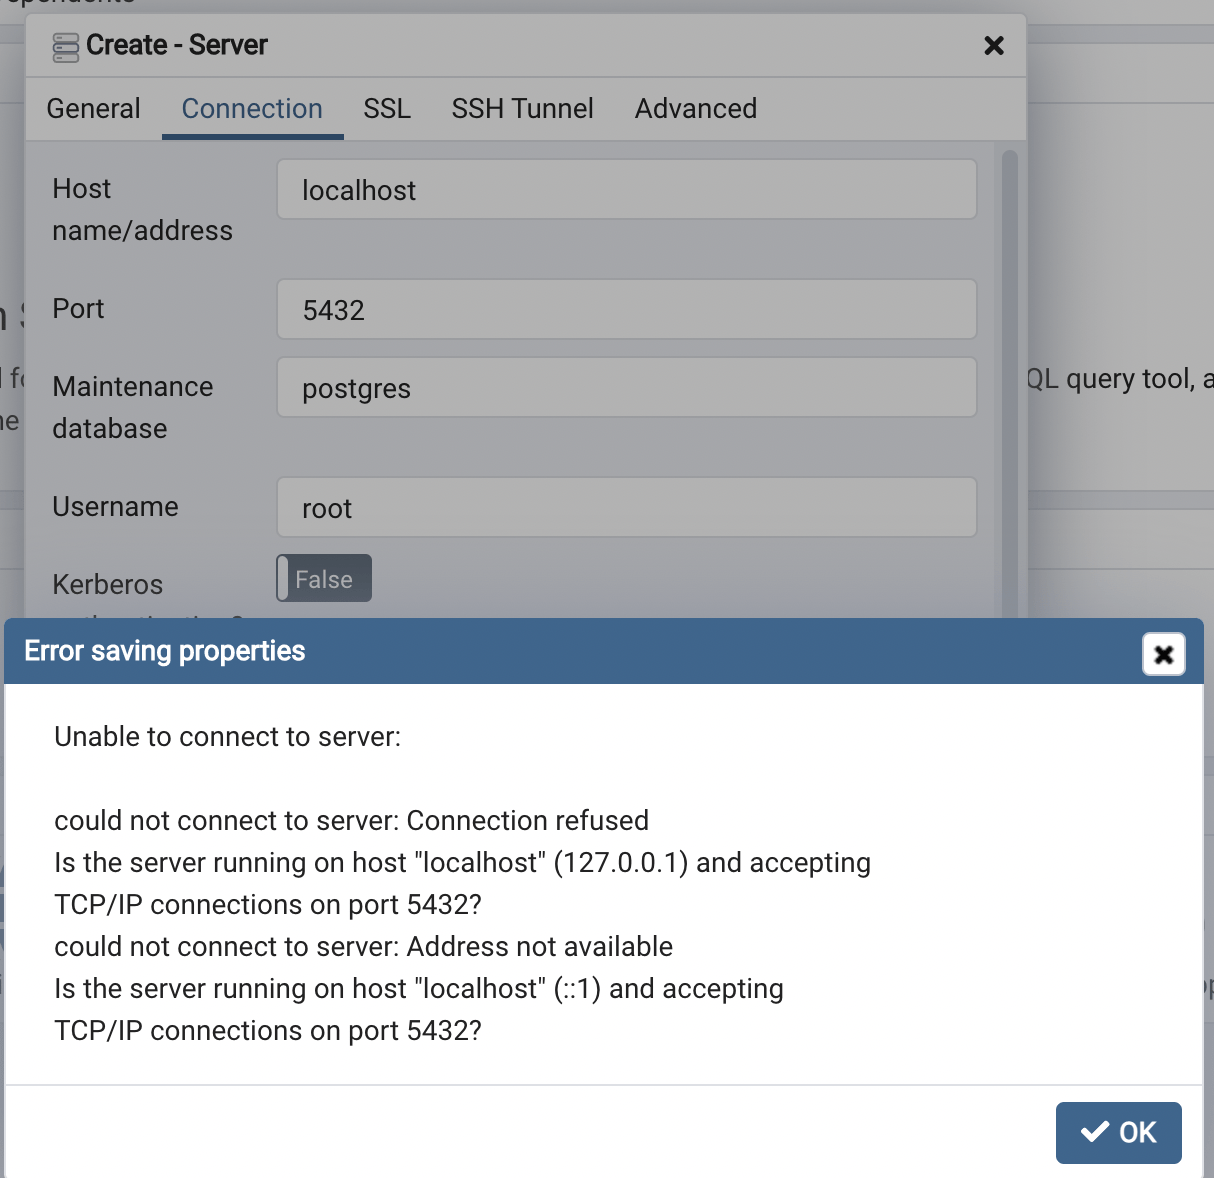Viewport: 1214px width, 1178px height.
Task: Click the Host name/address input field
Action: [626, 189]
